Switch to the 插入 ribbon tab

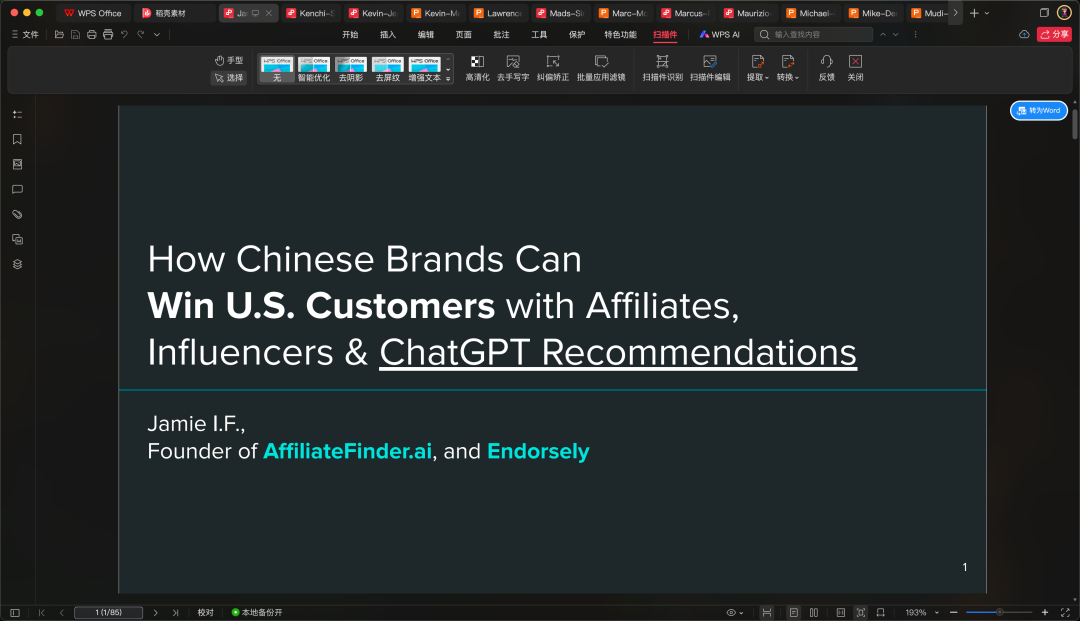click(x=388, y=34)
